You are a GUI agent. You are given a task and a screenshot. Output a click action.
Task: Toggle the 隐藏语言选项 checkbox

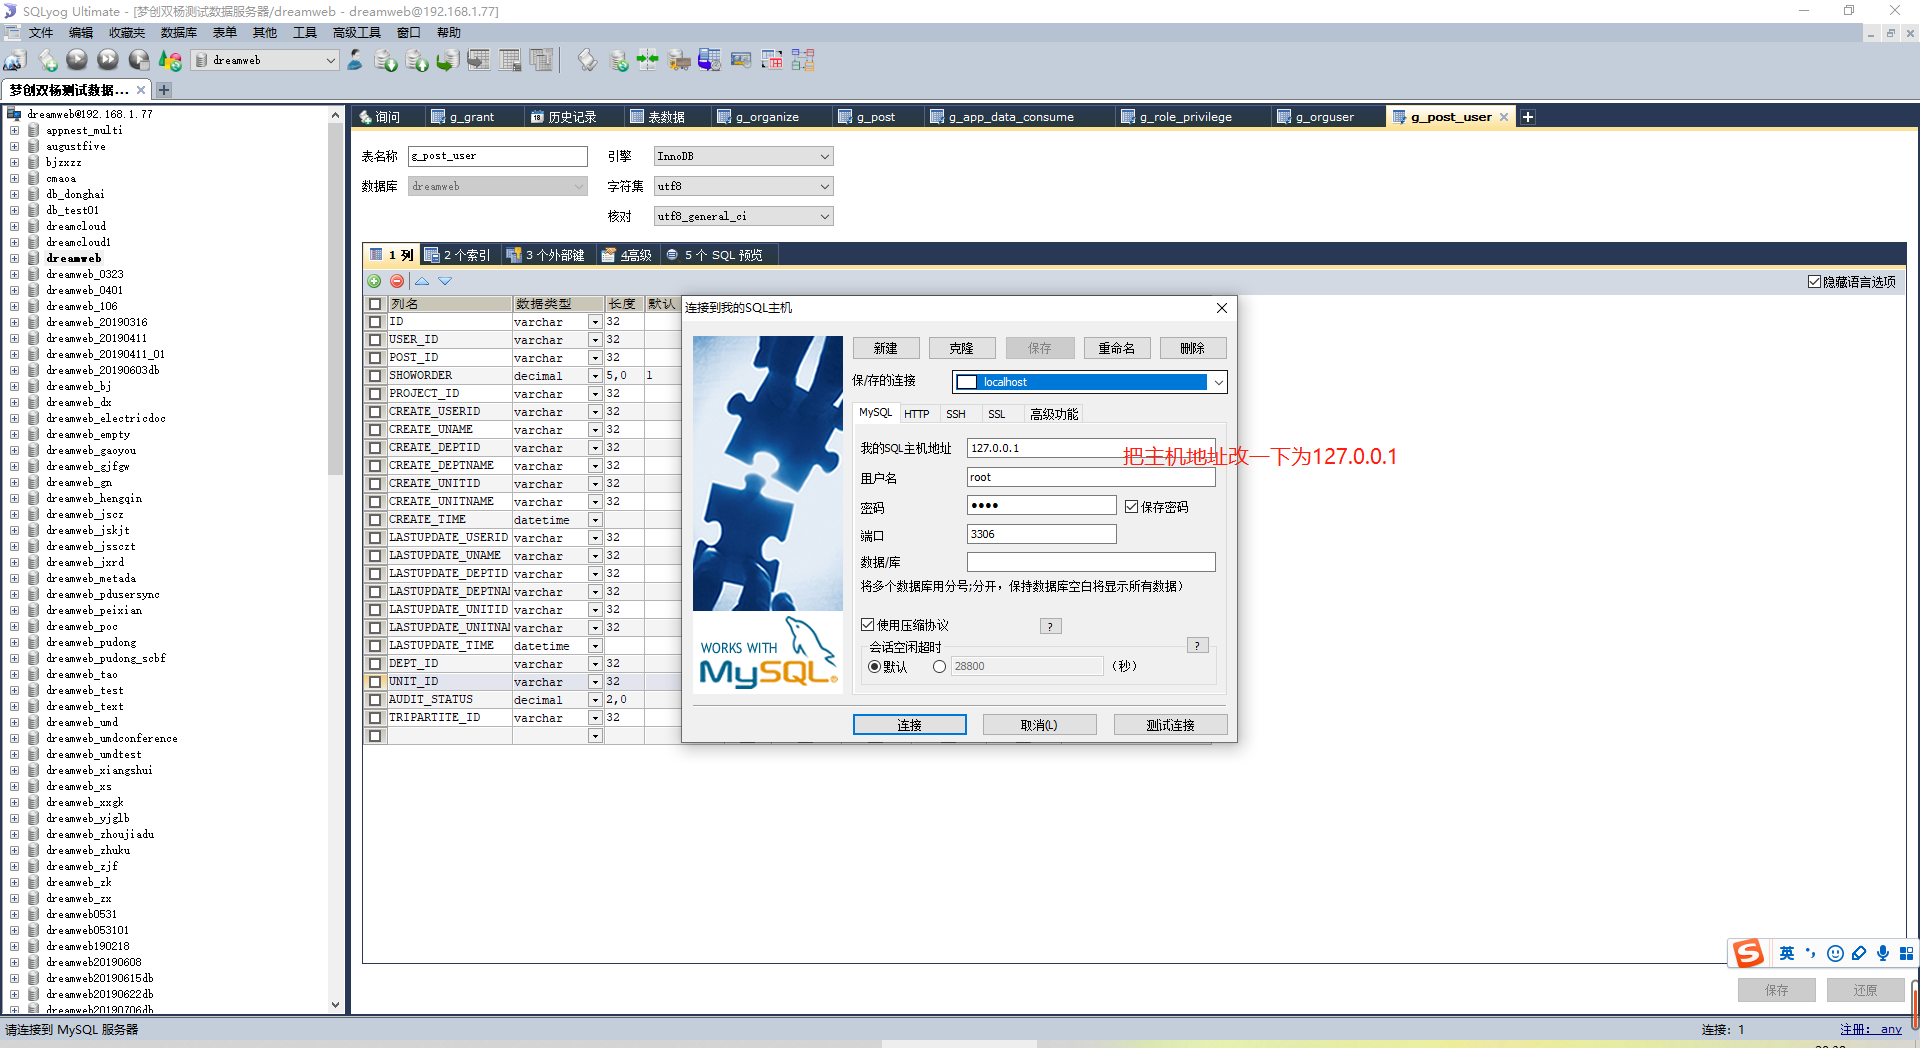[1814, 282]
